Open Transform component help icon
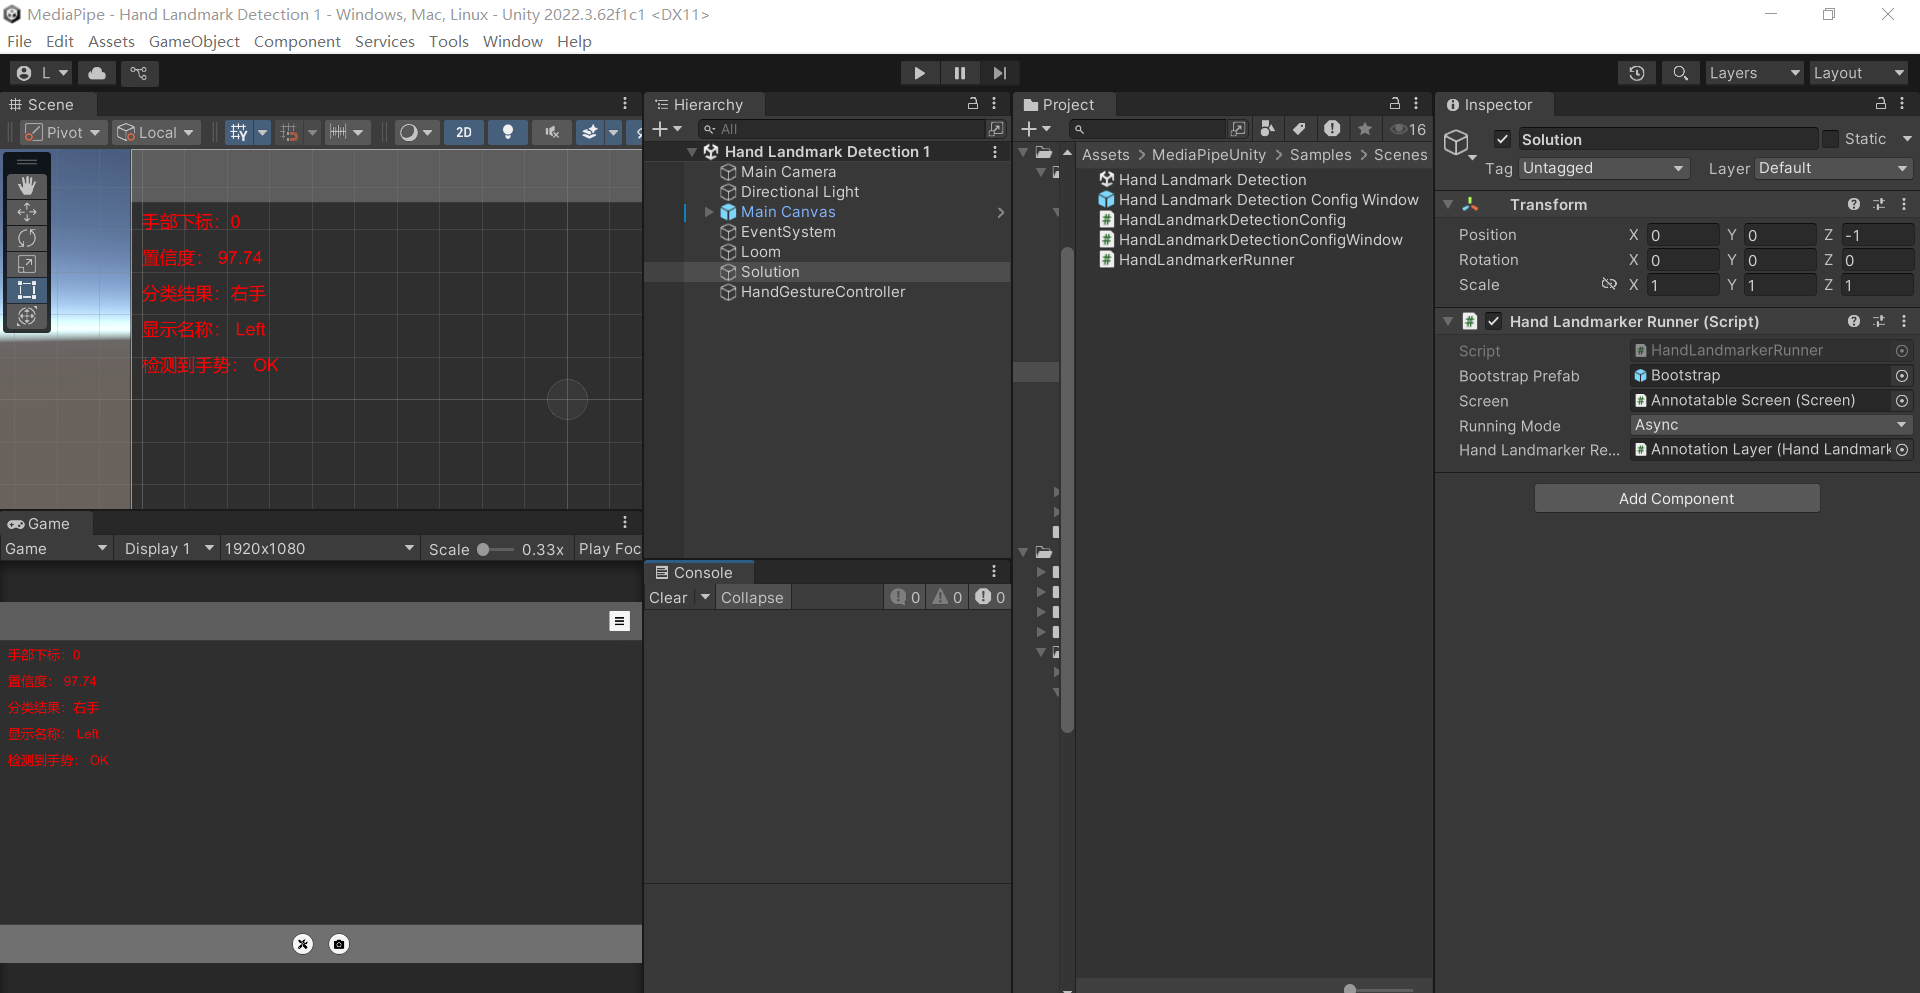This screenshot has height=993, width=1920. (x=1854, y=204)
